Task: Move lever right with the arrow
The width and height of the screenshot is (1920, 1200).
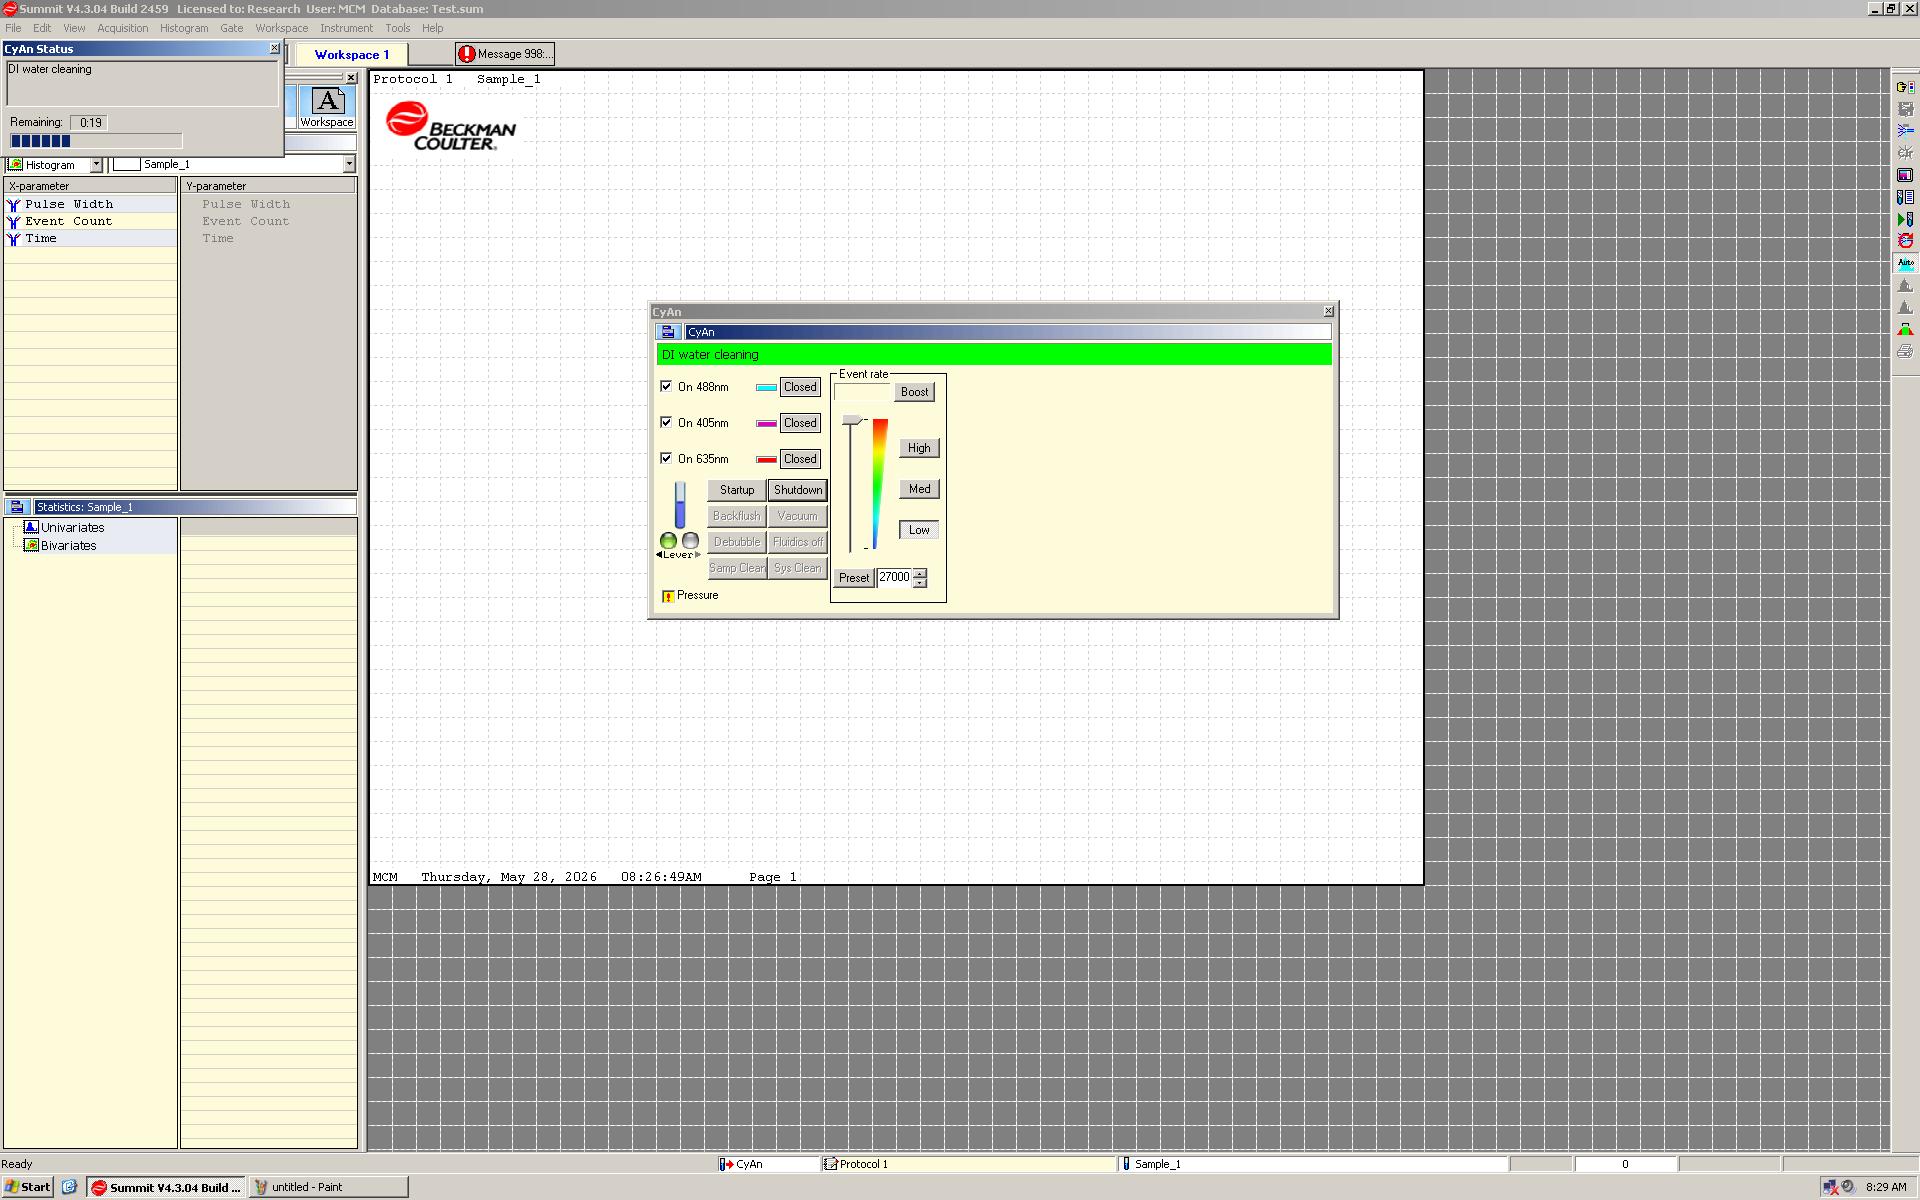Action: [x=698, y=555]
